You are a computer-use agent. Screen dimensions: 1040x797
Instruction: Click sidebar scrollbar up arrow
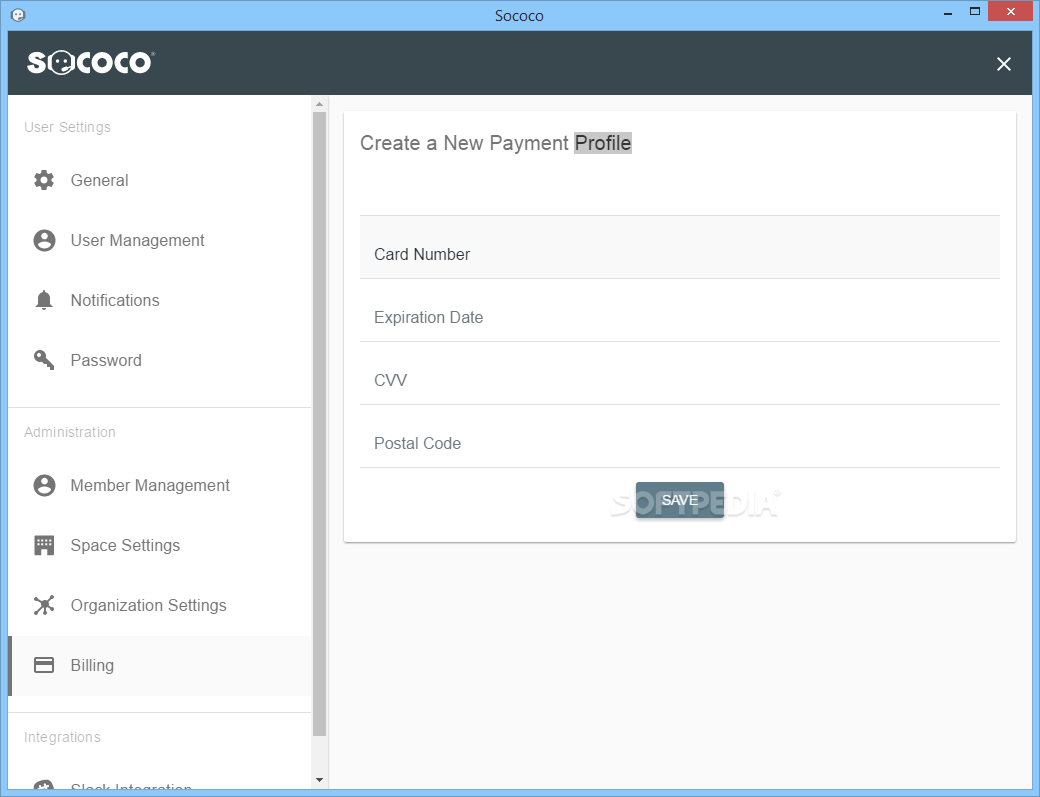[x=319, y=104]
